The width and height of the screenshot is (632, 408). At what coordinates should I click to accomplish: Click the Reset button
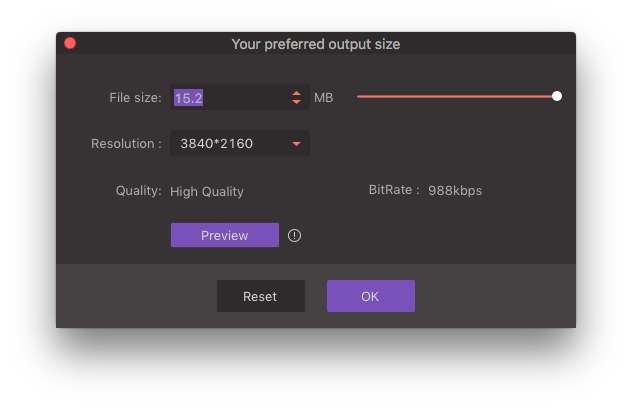coord(260,297)
